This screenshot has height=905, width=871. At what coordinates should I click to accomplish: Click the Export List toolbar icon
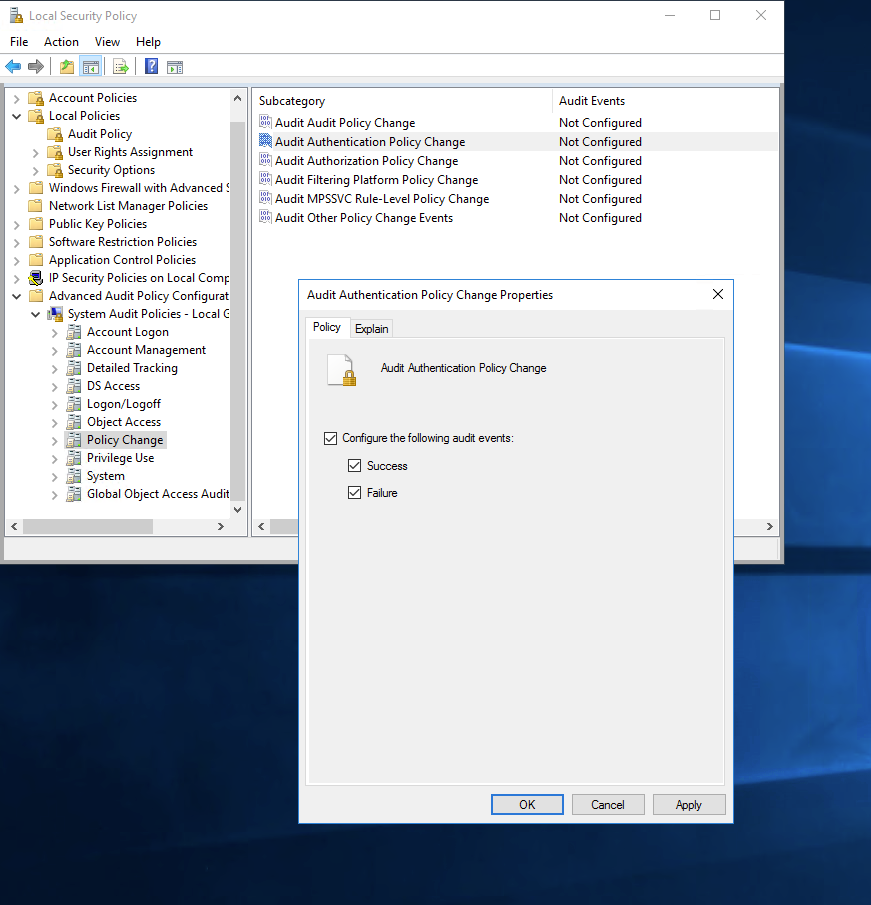click(x=120, y=66)
